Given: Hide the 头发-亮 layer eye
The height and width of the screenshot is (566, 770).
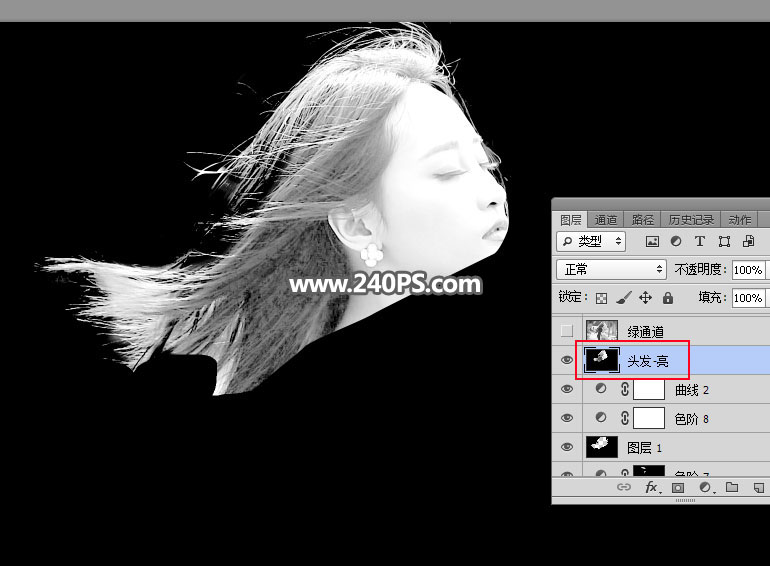Looking at the screenshot, I should 567,360.
